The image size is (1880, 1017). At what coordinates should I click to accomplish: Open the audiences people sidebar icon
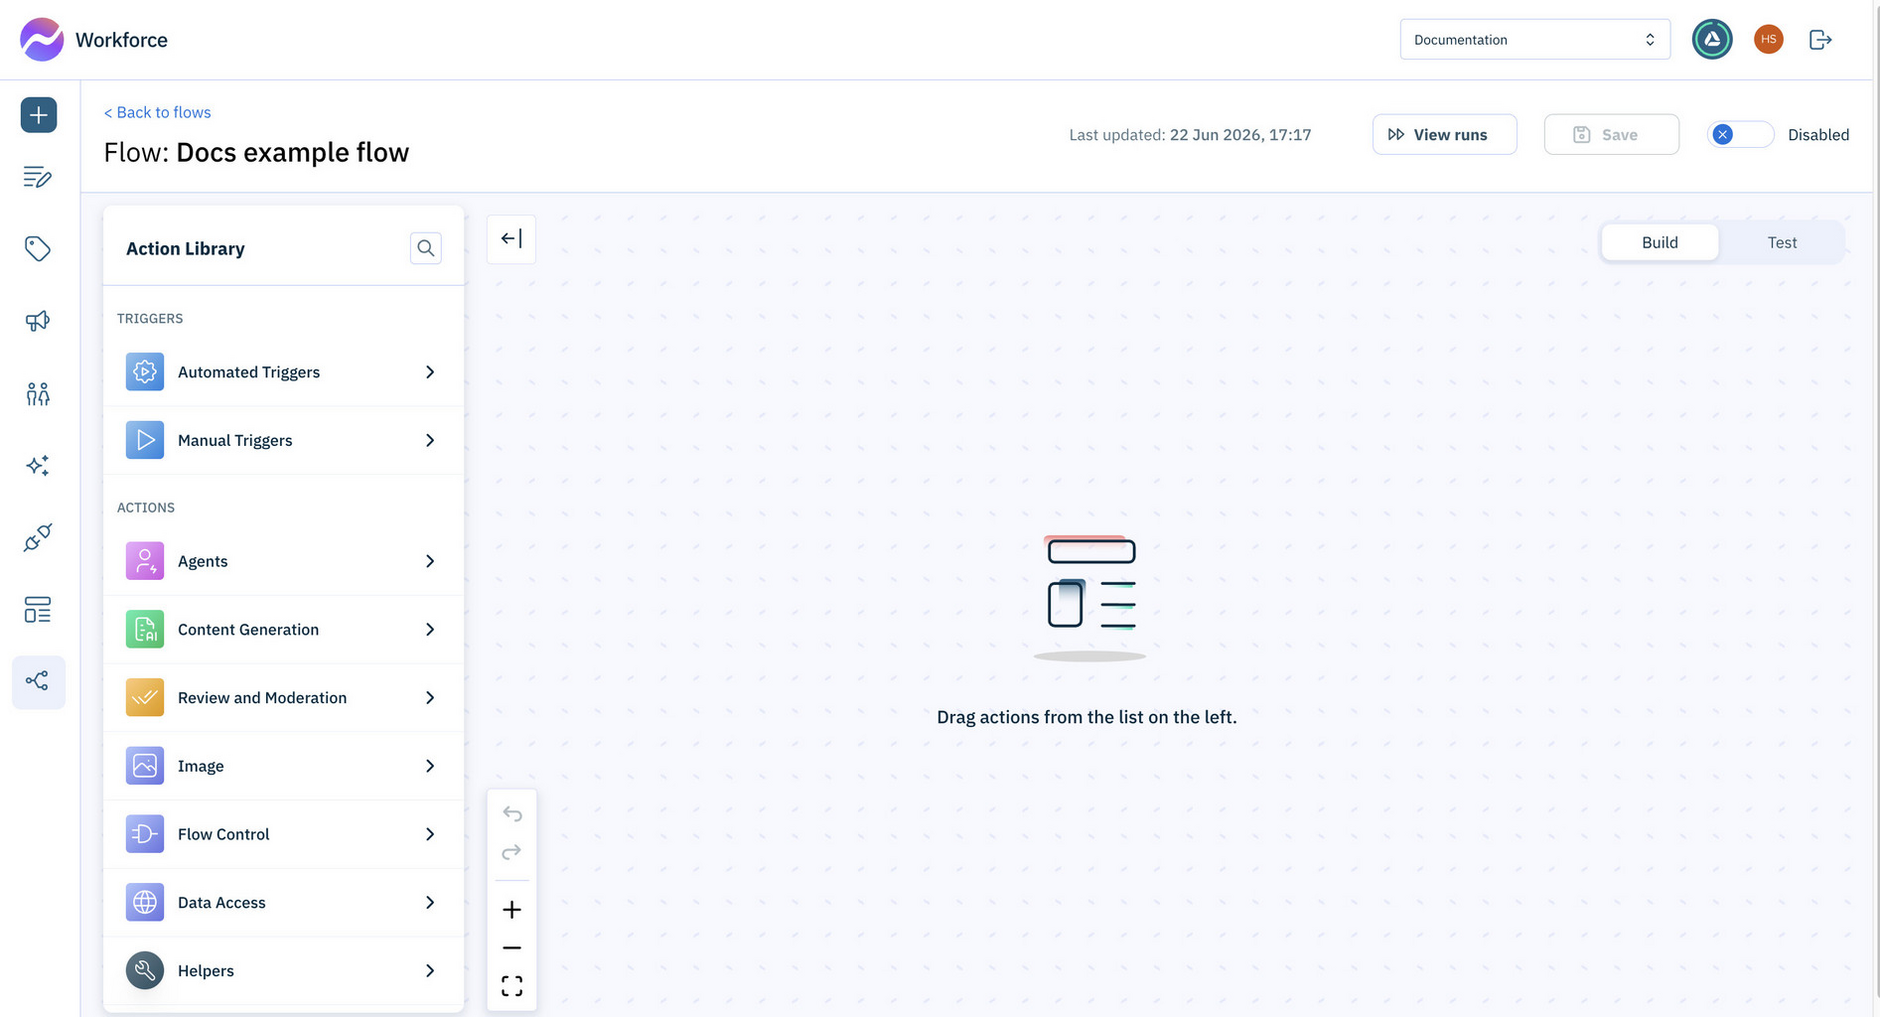[x=38, y=394]
